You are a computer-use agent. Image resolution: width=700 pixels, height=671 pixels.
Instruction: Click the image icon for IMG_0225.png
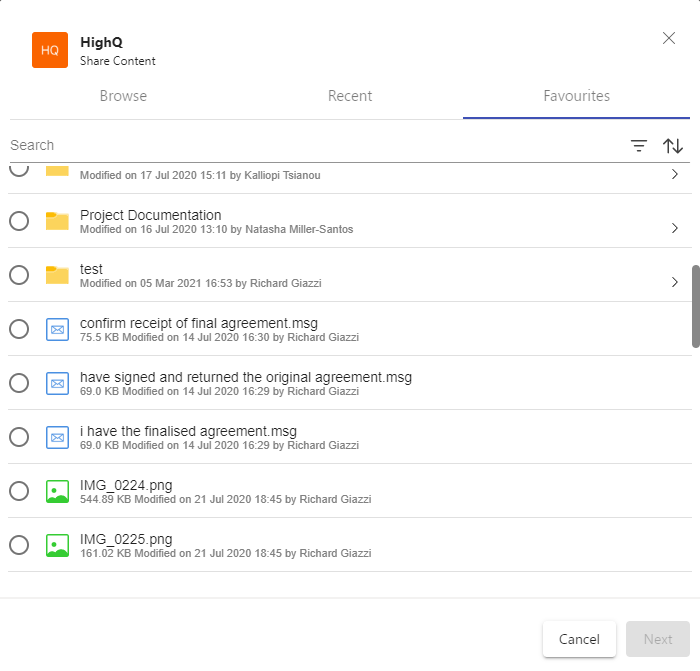[57, 545]
